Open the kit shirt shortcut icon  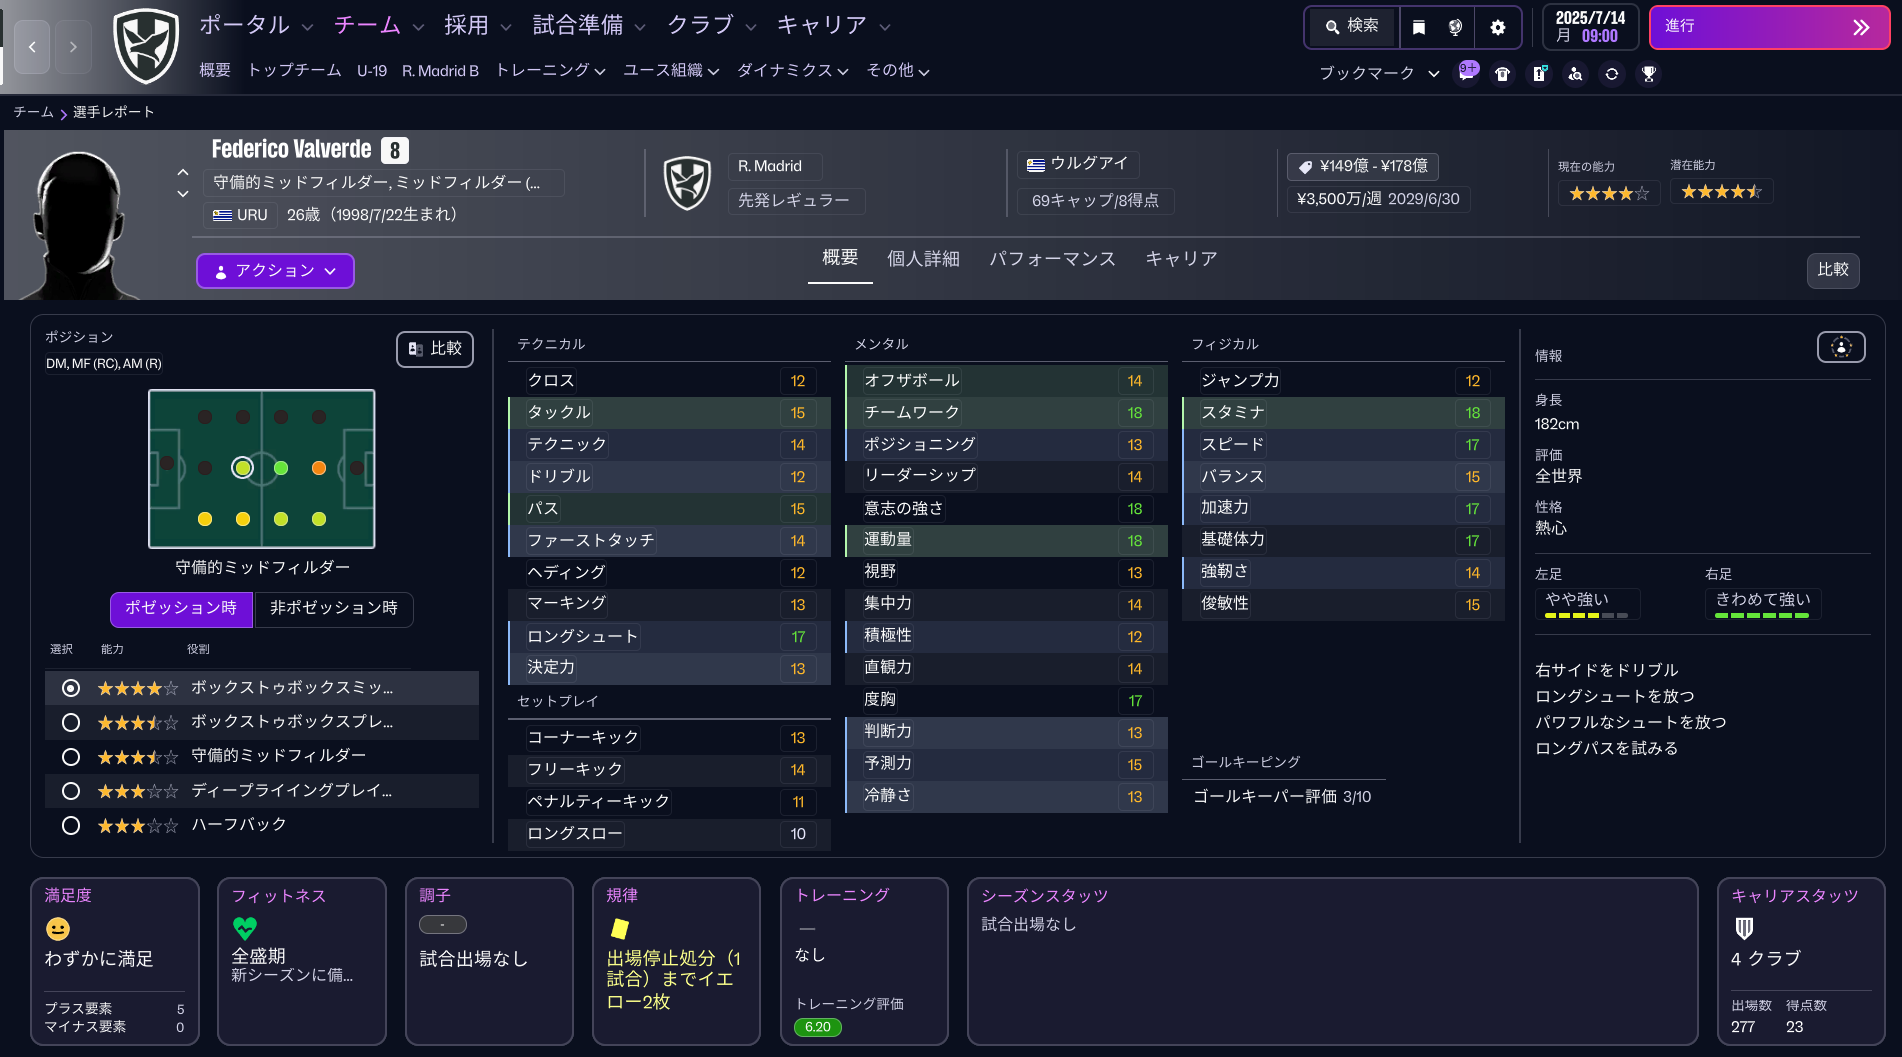1502,73
